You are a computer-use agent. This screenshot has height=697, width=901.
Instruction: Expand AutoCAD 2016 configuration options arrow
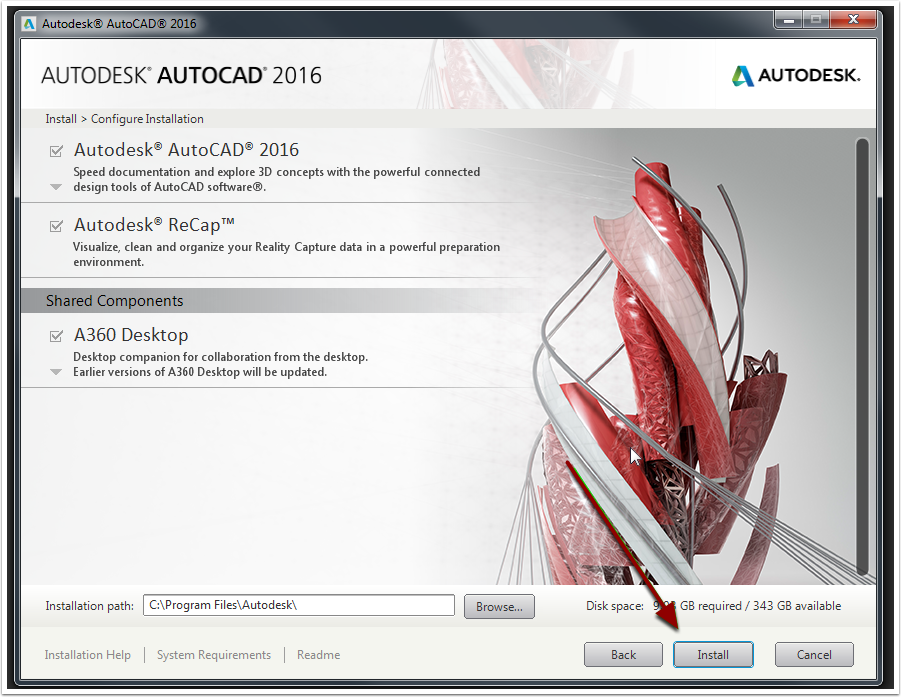tap(56, 187)
